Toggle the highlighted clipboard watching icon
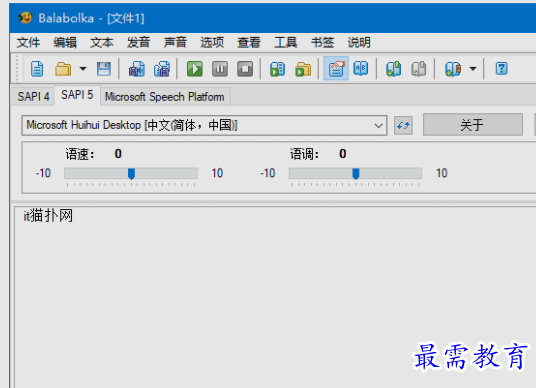 [336, 68]
